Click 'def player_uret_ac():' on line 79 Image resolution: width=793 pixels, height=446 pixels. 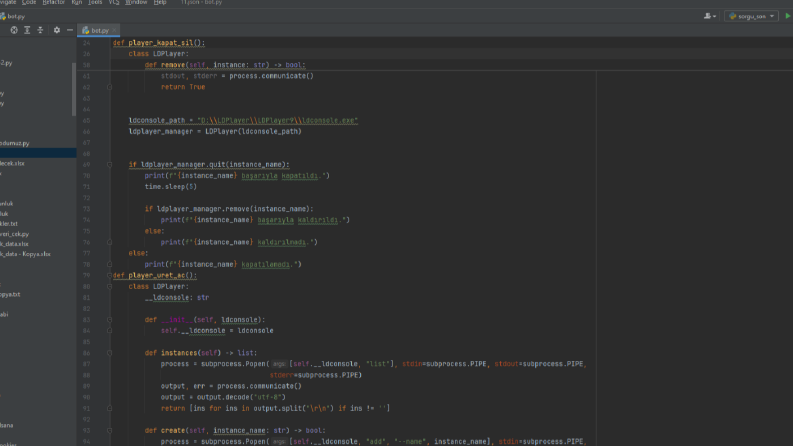click(x=155, y=276)
